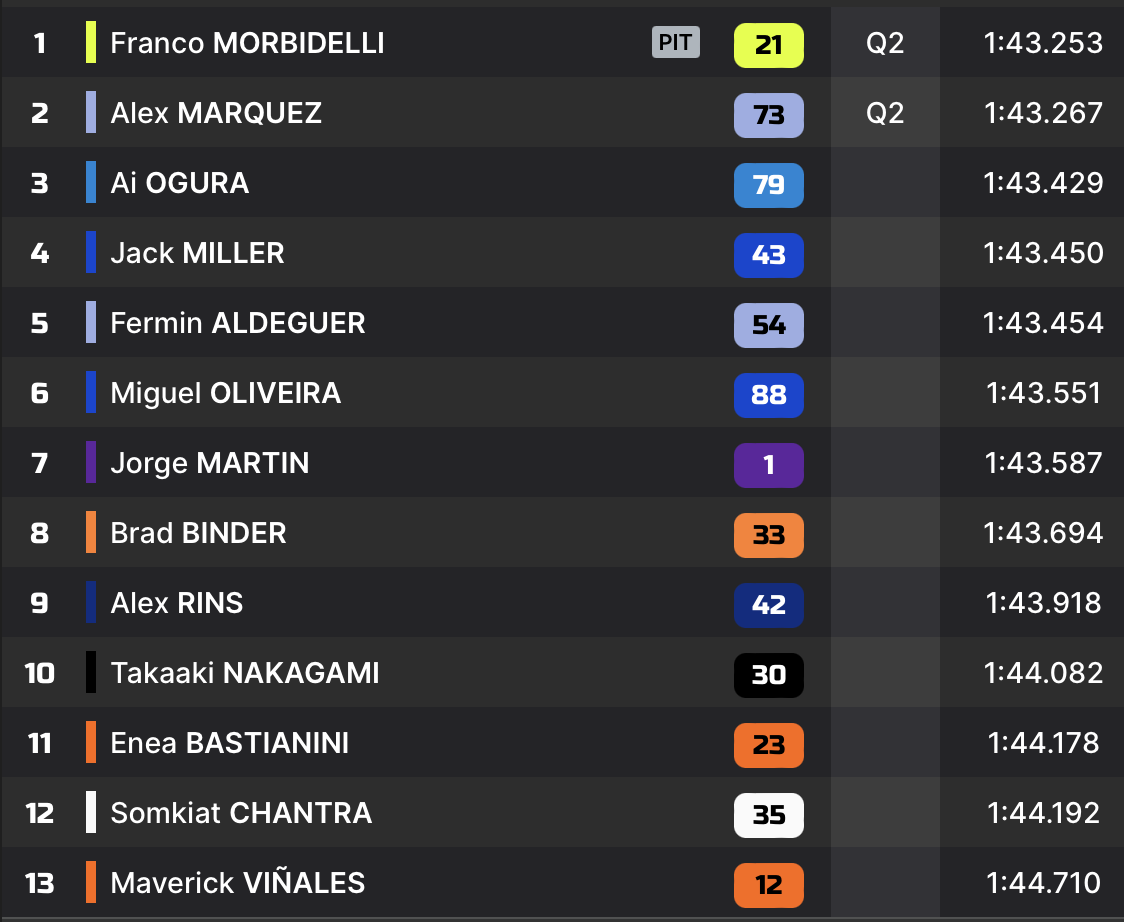This screenshot has width=1124, height=922.
Task: Click the position number 9 for Rins
Action: click(39, 603)
